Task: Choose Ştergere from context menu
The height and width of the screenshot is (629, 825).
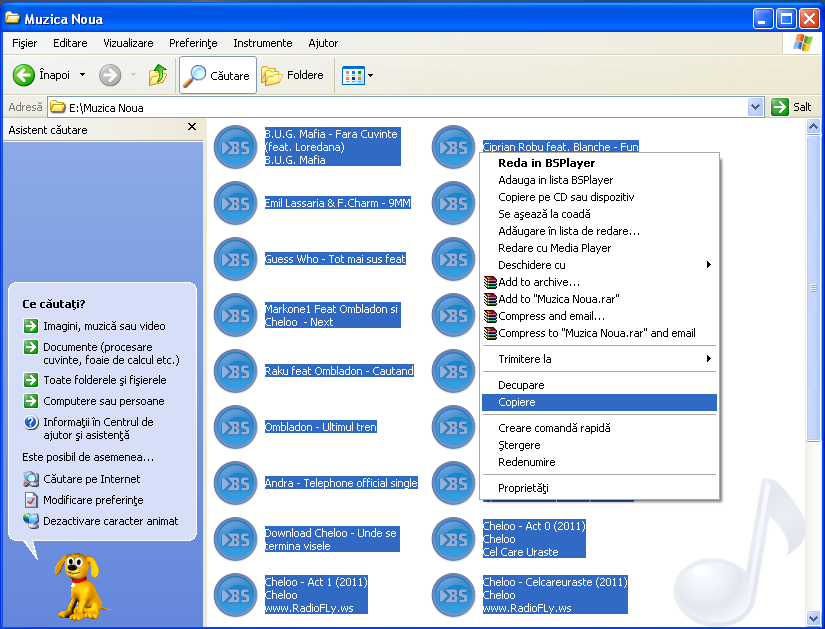Action: [599, 445]
